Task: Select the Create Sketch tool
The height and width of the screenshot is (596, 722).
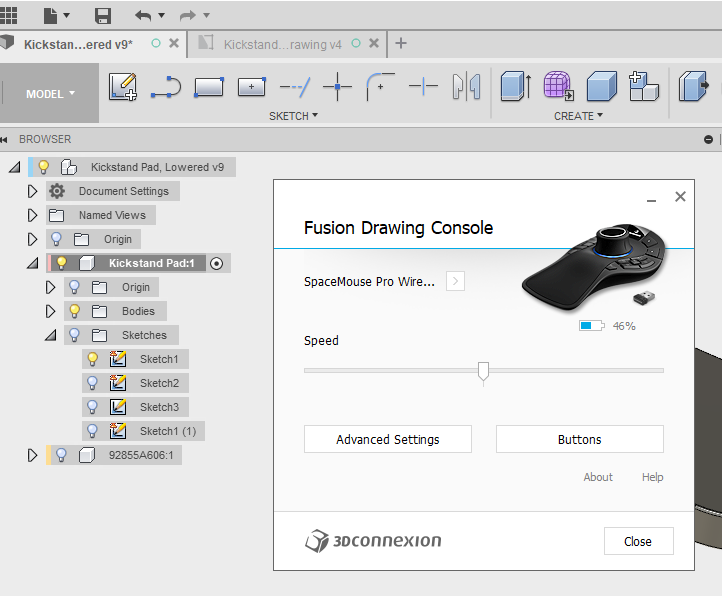Action: (x=122, y=87)
